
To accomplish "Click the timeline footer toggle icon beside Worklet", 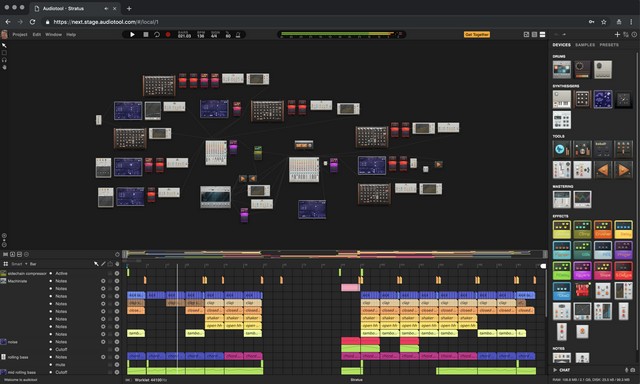I will coord(128,380).
